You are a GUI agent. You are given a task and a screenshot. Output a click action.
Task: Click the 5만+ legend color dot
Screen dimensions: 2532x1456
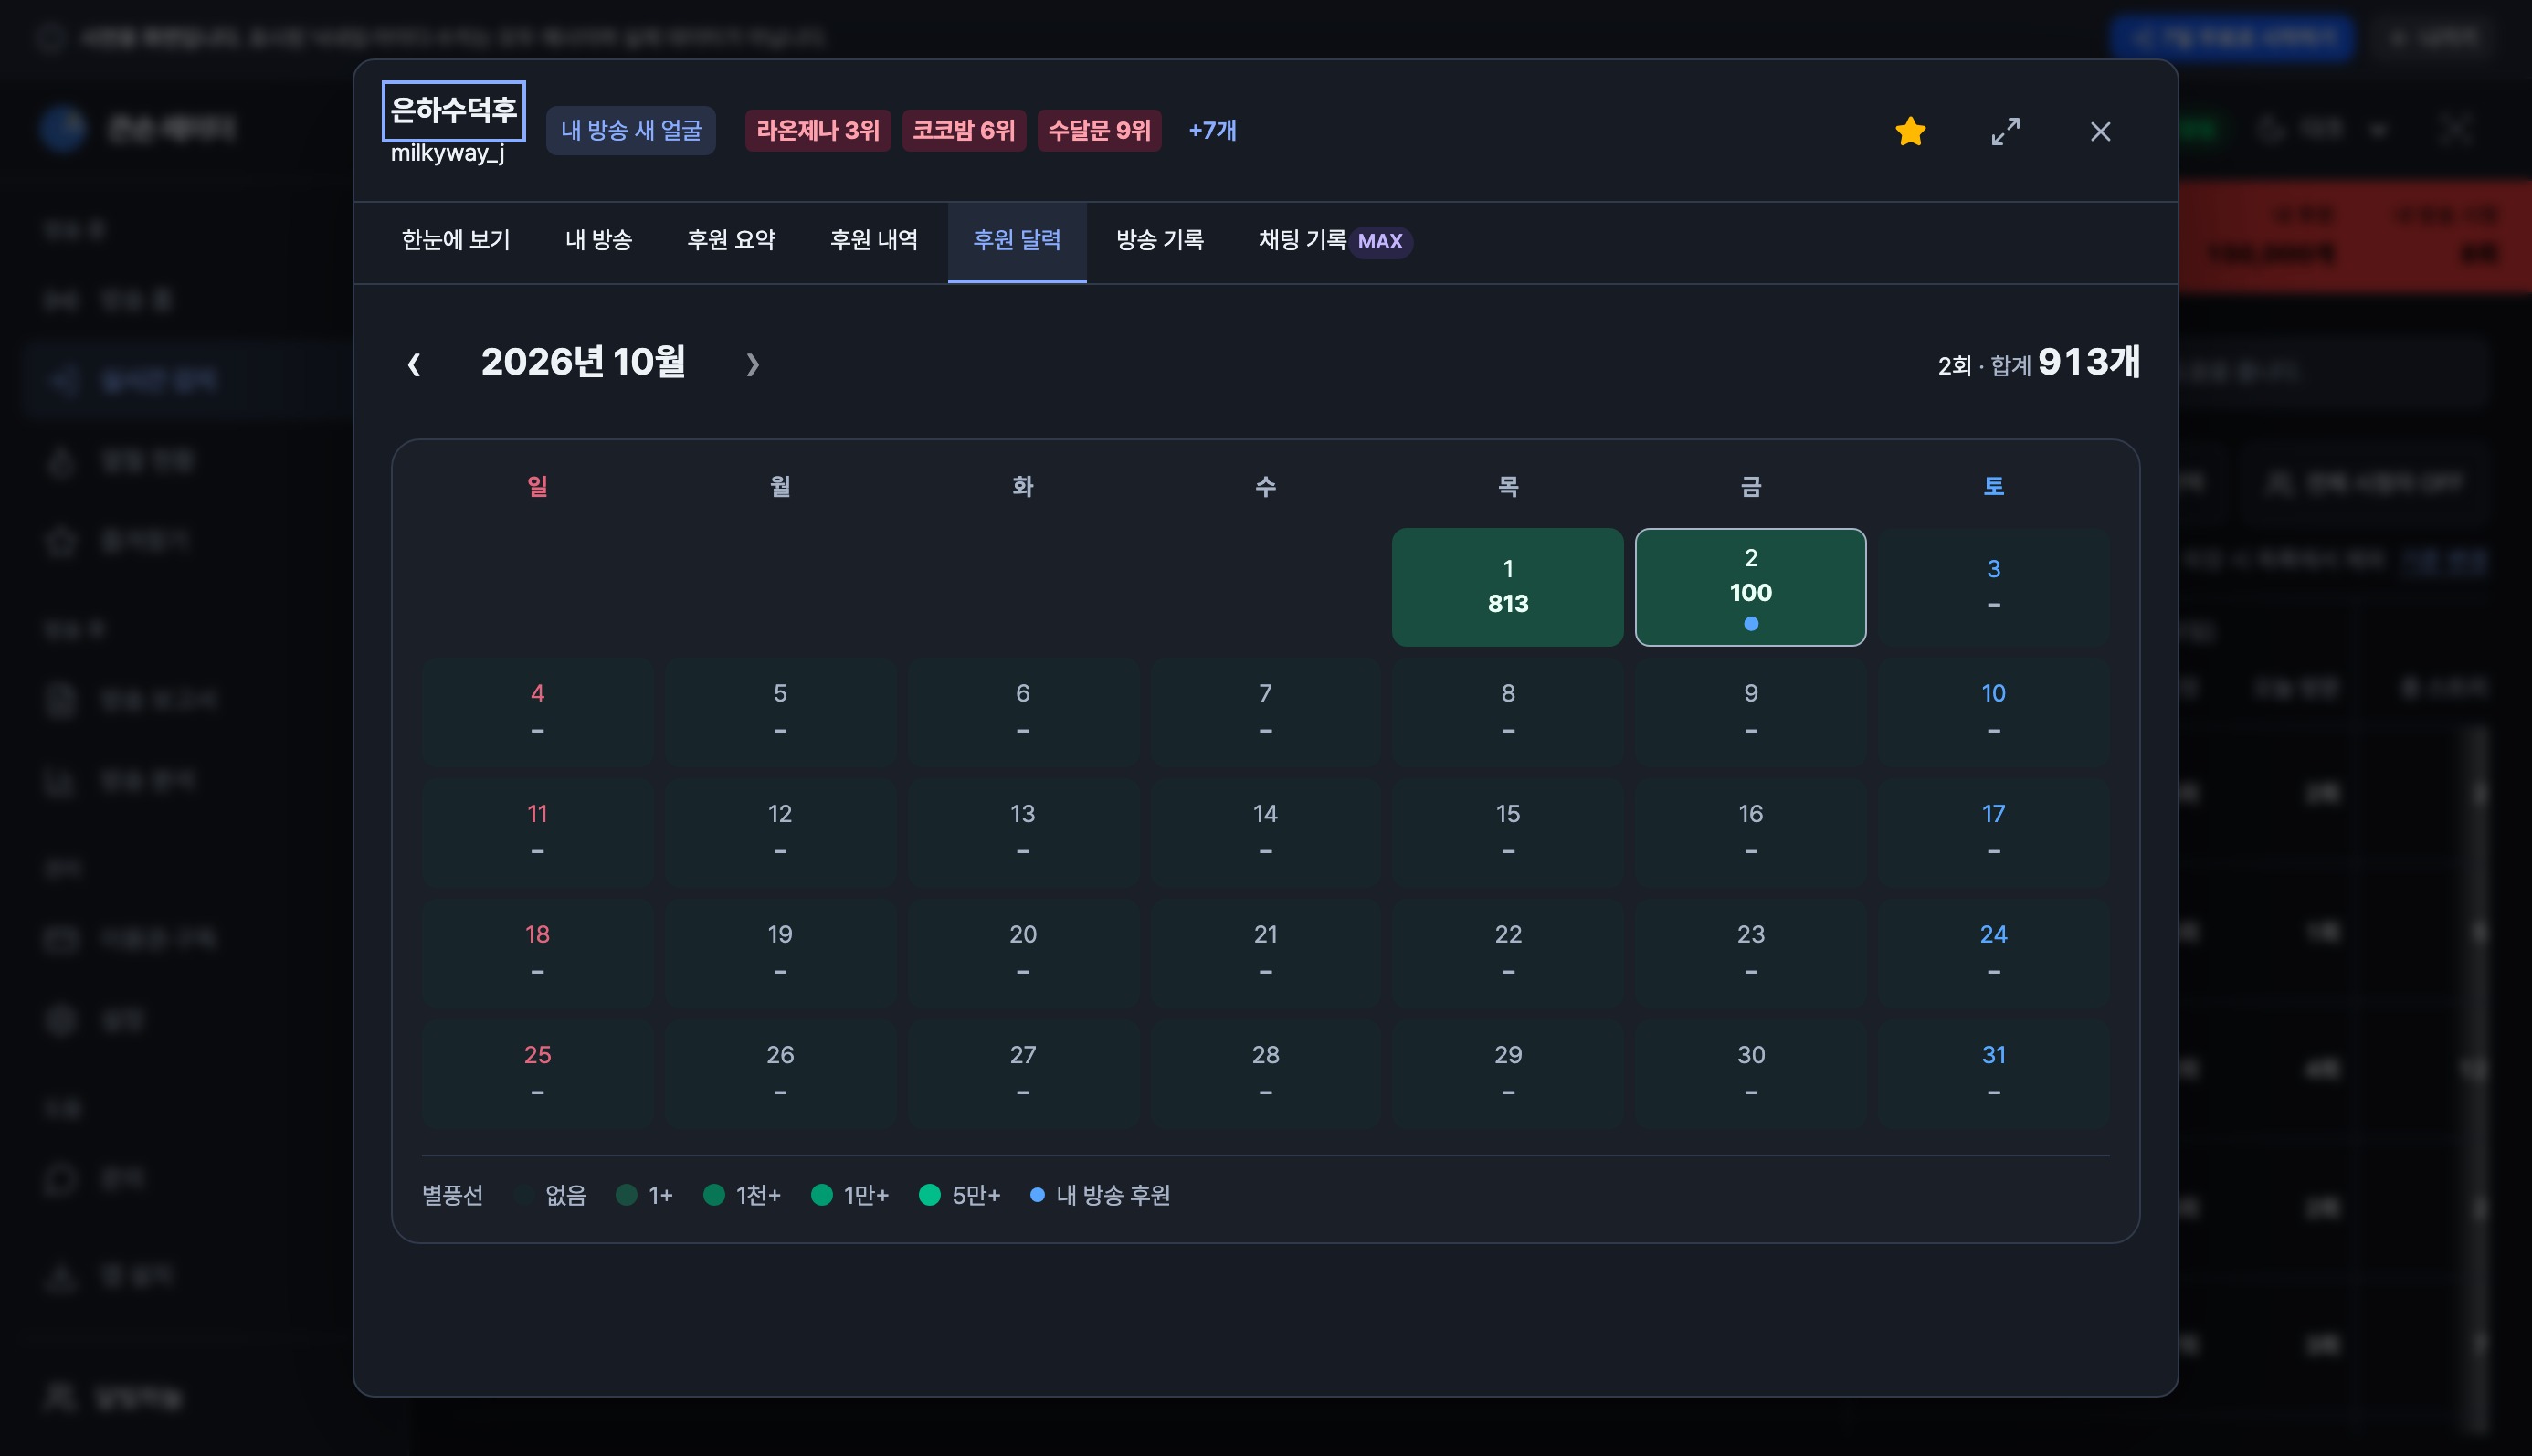(x=930, y=1195)
